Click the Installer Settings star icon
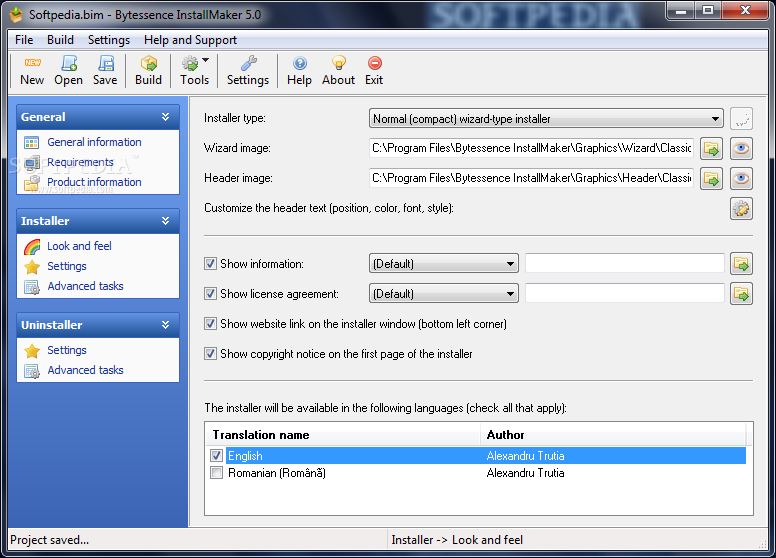 click(x=32, y=267)
